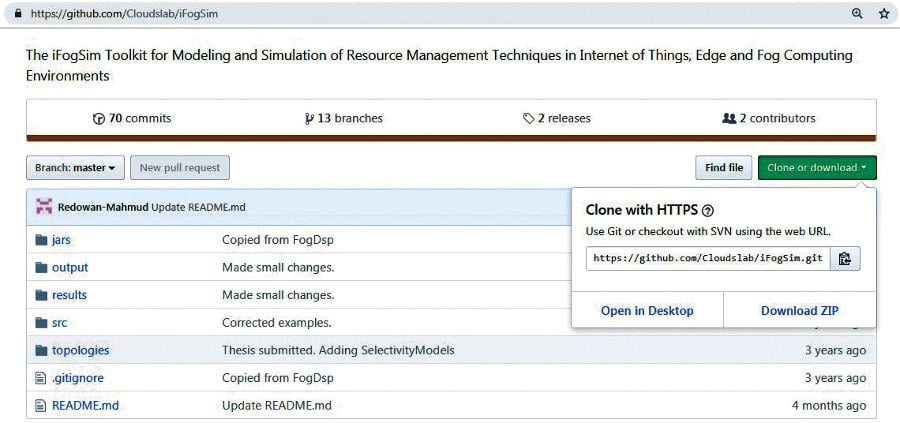
Task: Open the Branch: master dropdown
Action: [x=75, y=168]
